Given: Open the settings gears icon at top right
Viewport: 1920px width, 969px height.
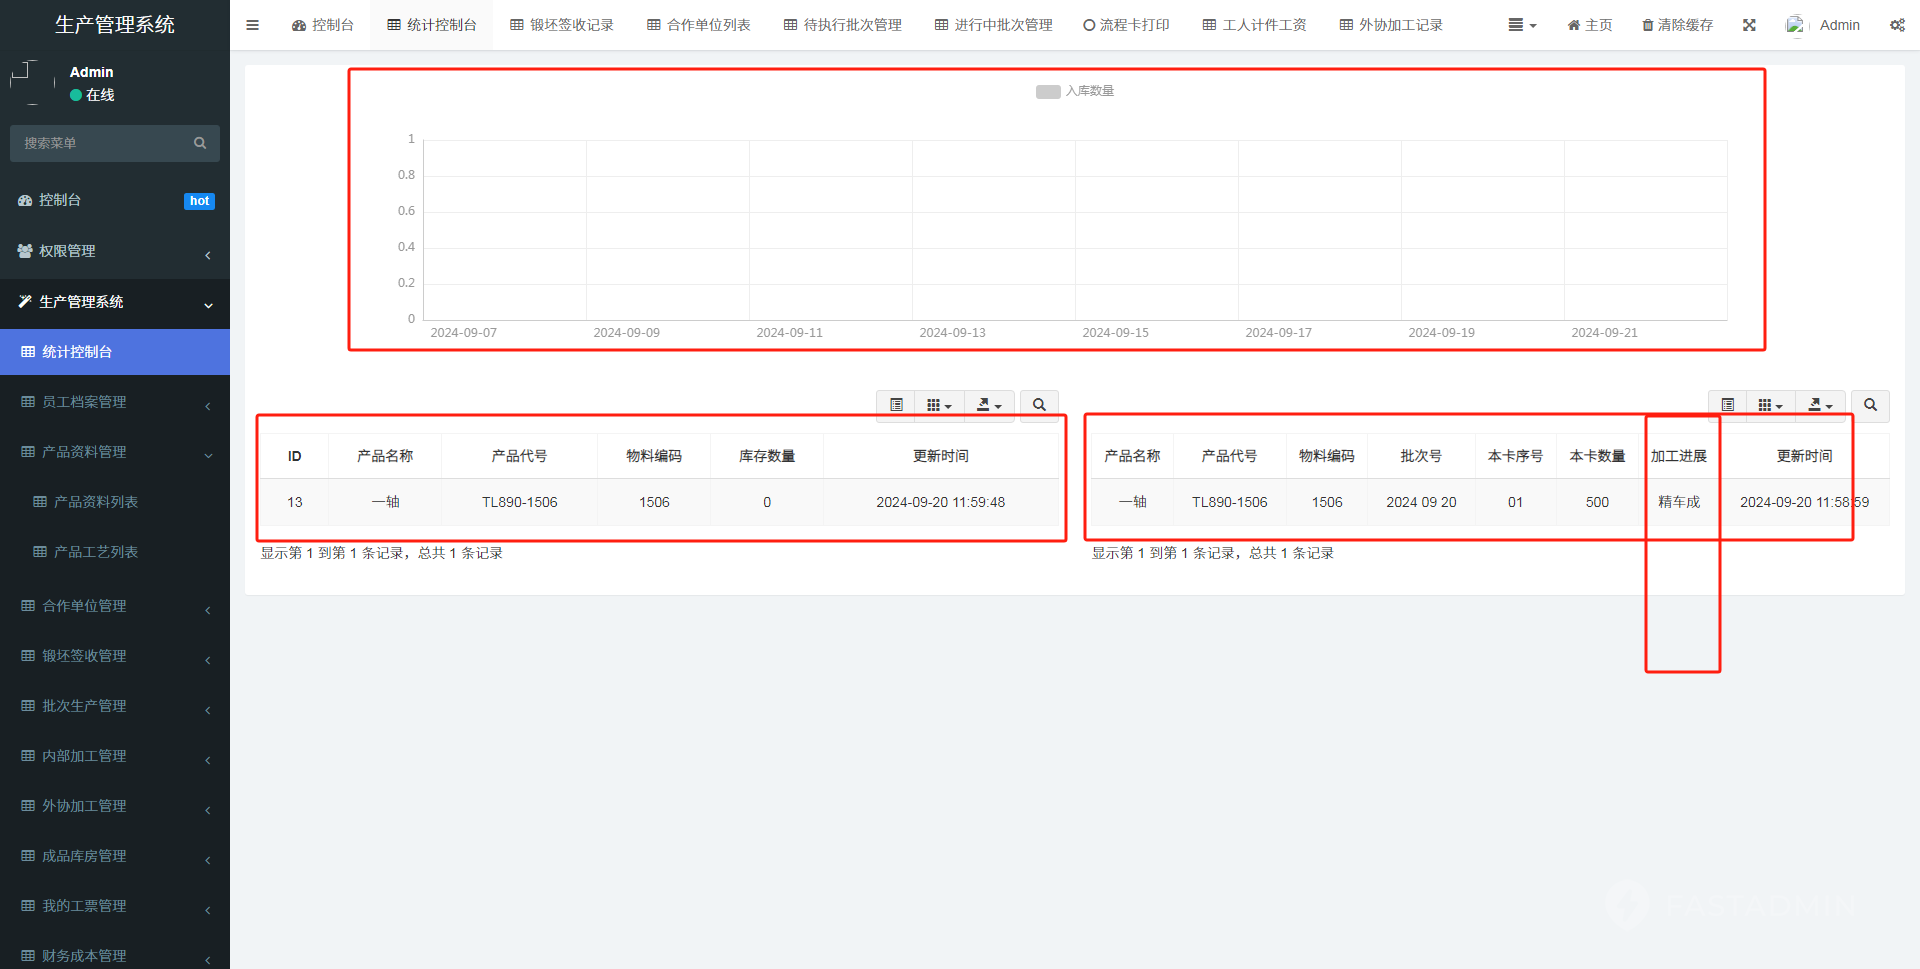Looking at the screenshot, I should [1897, 25].
